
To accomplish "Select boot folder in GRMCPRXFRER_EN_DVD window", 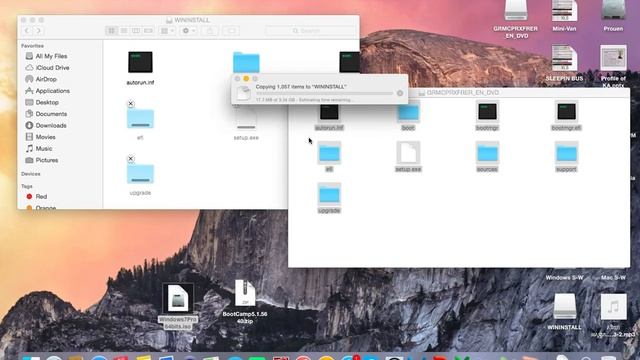I will click(408, 112).
